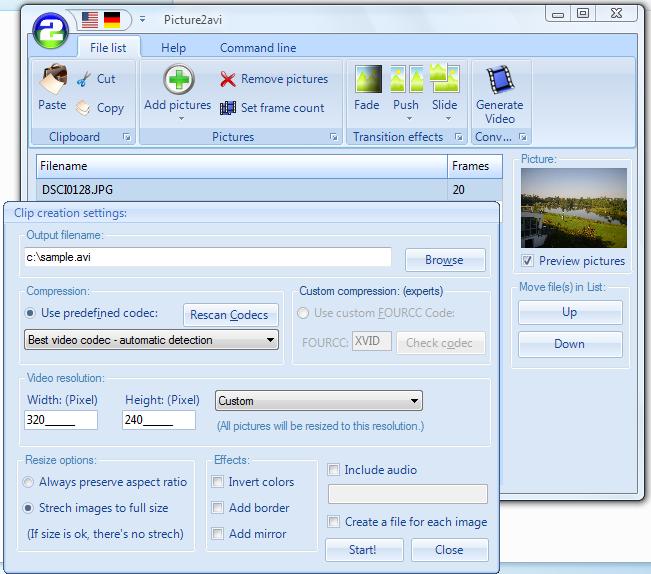Click the Generate Video film icon

pyautogui.click(x=499, y=80)
